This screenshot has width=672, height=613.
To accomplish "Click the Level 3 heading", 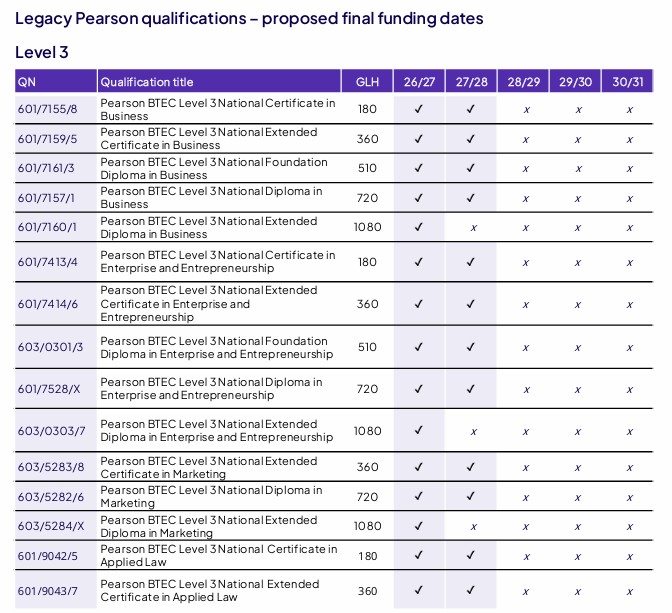I will (42, 52).
